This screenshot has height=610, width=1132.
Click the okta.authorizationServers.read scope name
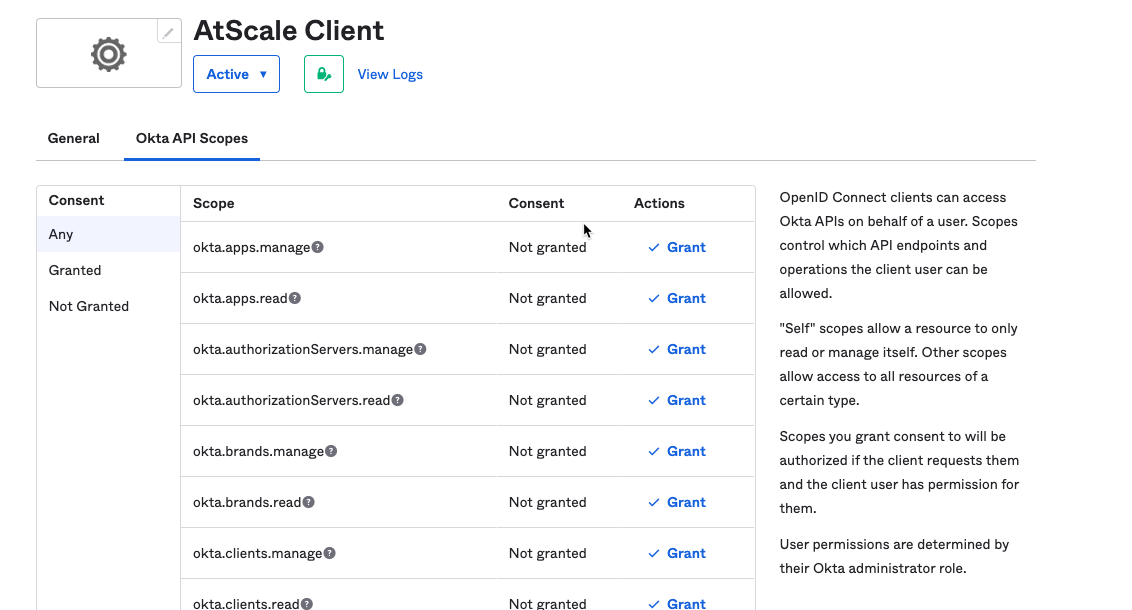click(291, 400)
